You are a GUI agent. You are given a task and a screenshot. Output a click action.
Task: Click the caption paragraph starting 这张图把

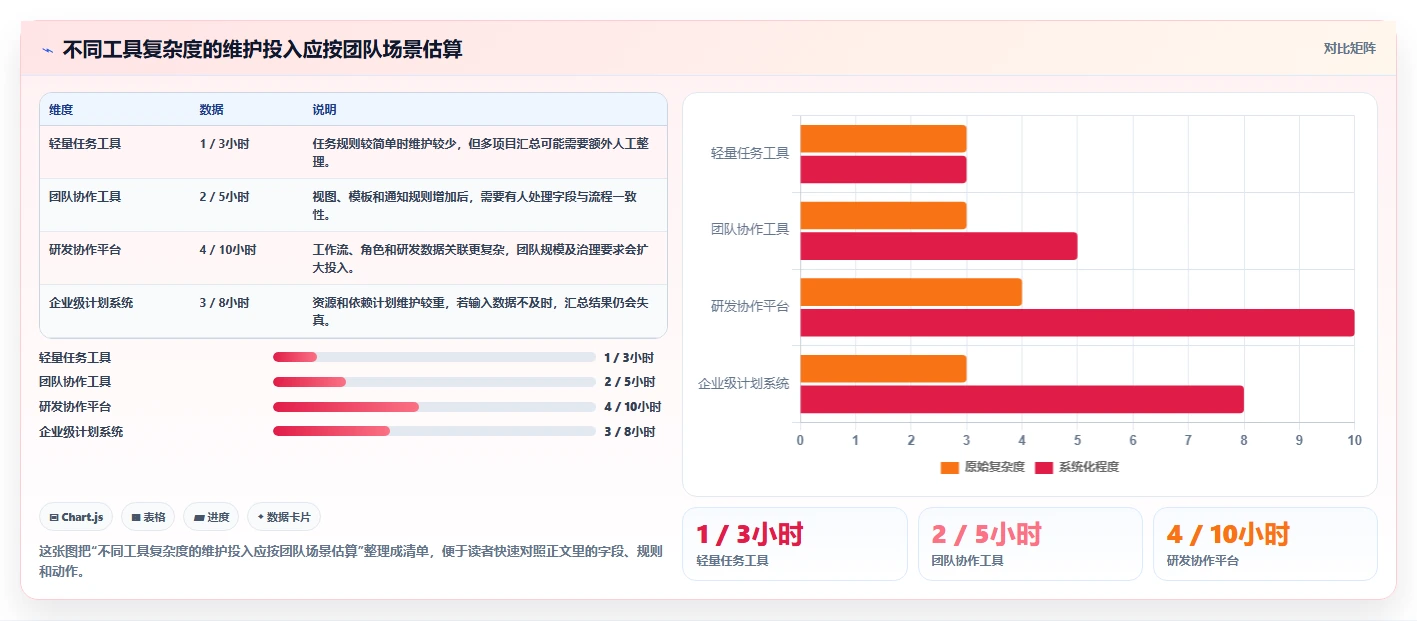(350, 561)
